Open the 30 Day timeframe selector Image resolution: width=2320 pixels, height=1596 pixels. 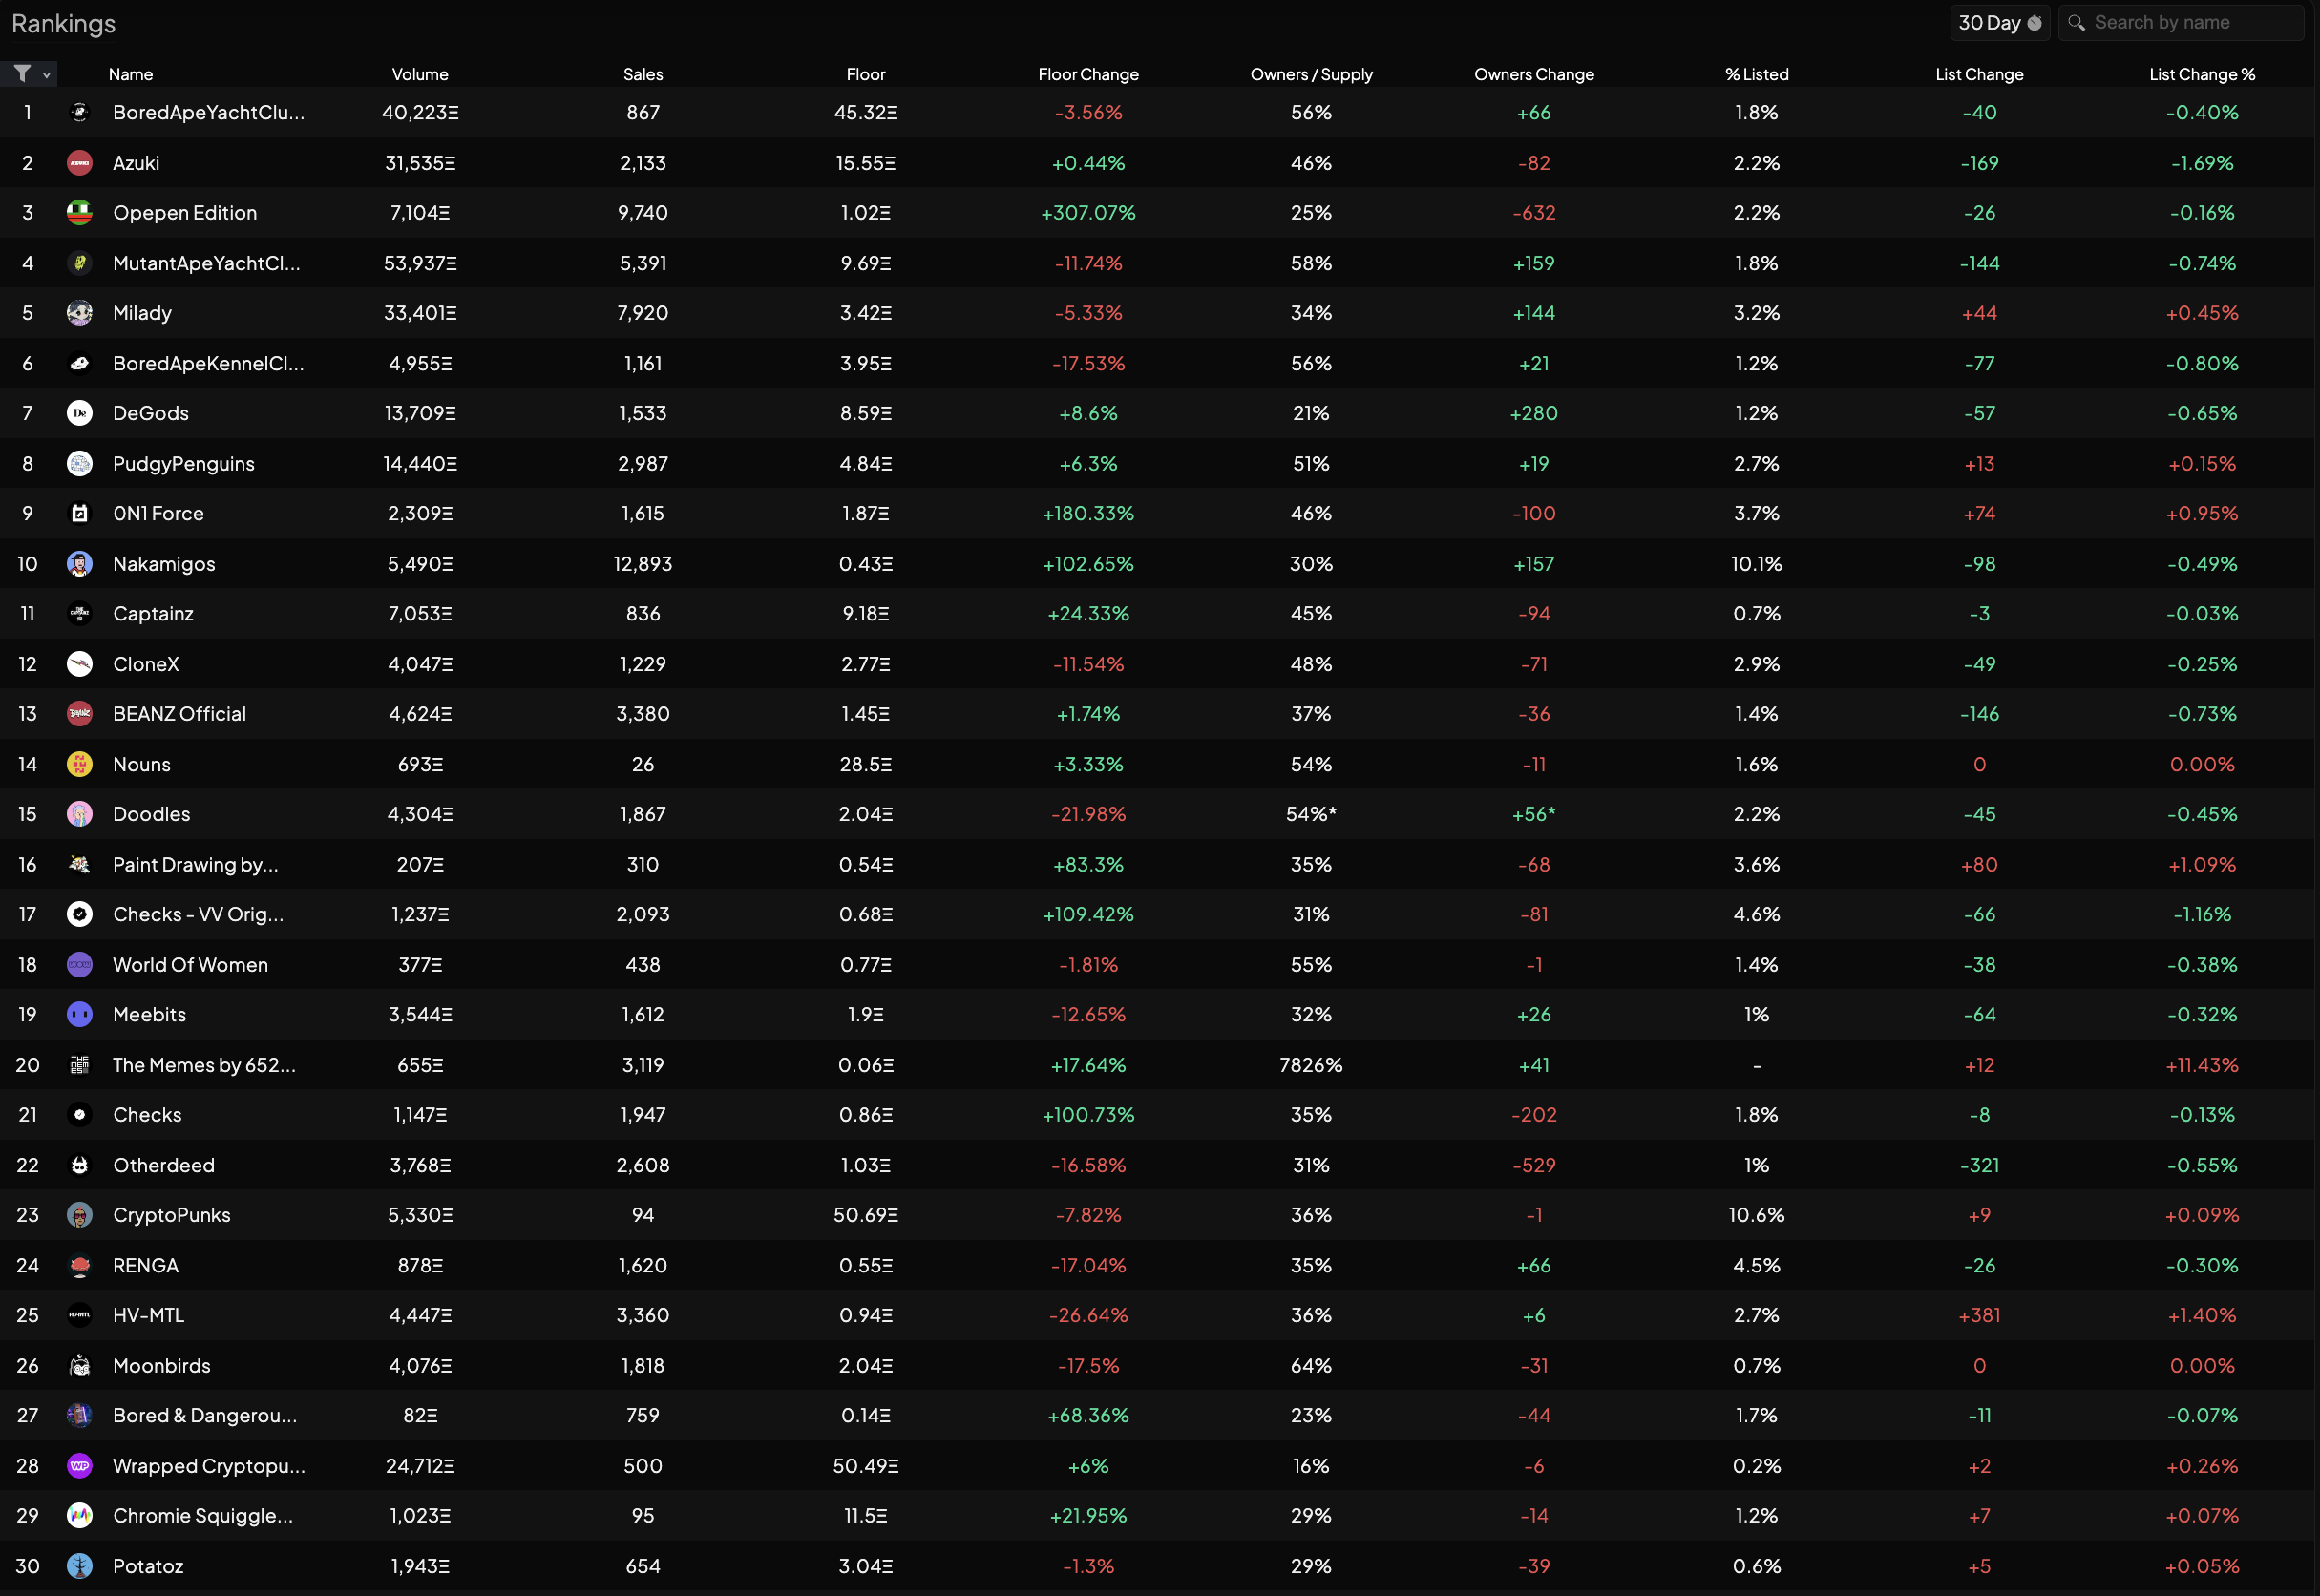pos(1998,23)
